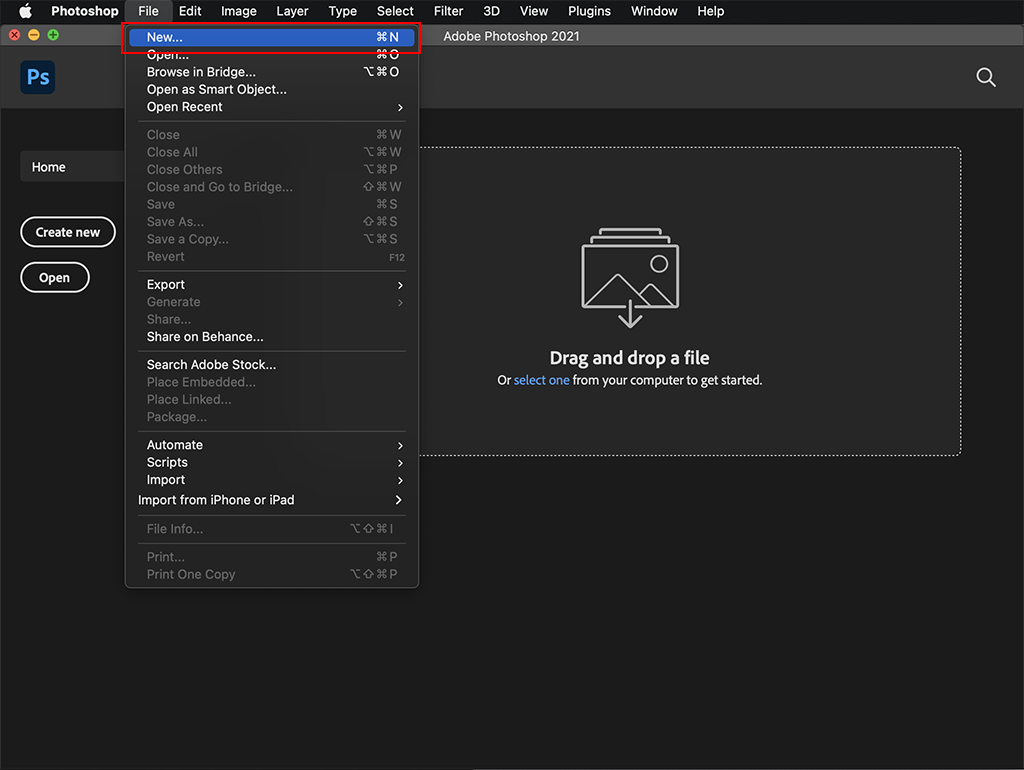Choose Open... from the File menu
Screen dimensions: 1024x770
(x=272, y=55)
